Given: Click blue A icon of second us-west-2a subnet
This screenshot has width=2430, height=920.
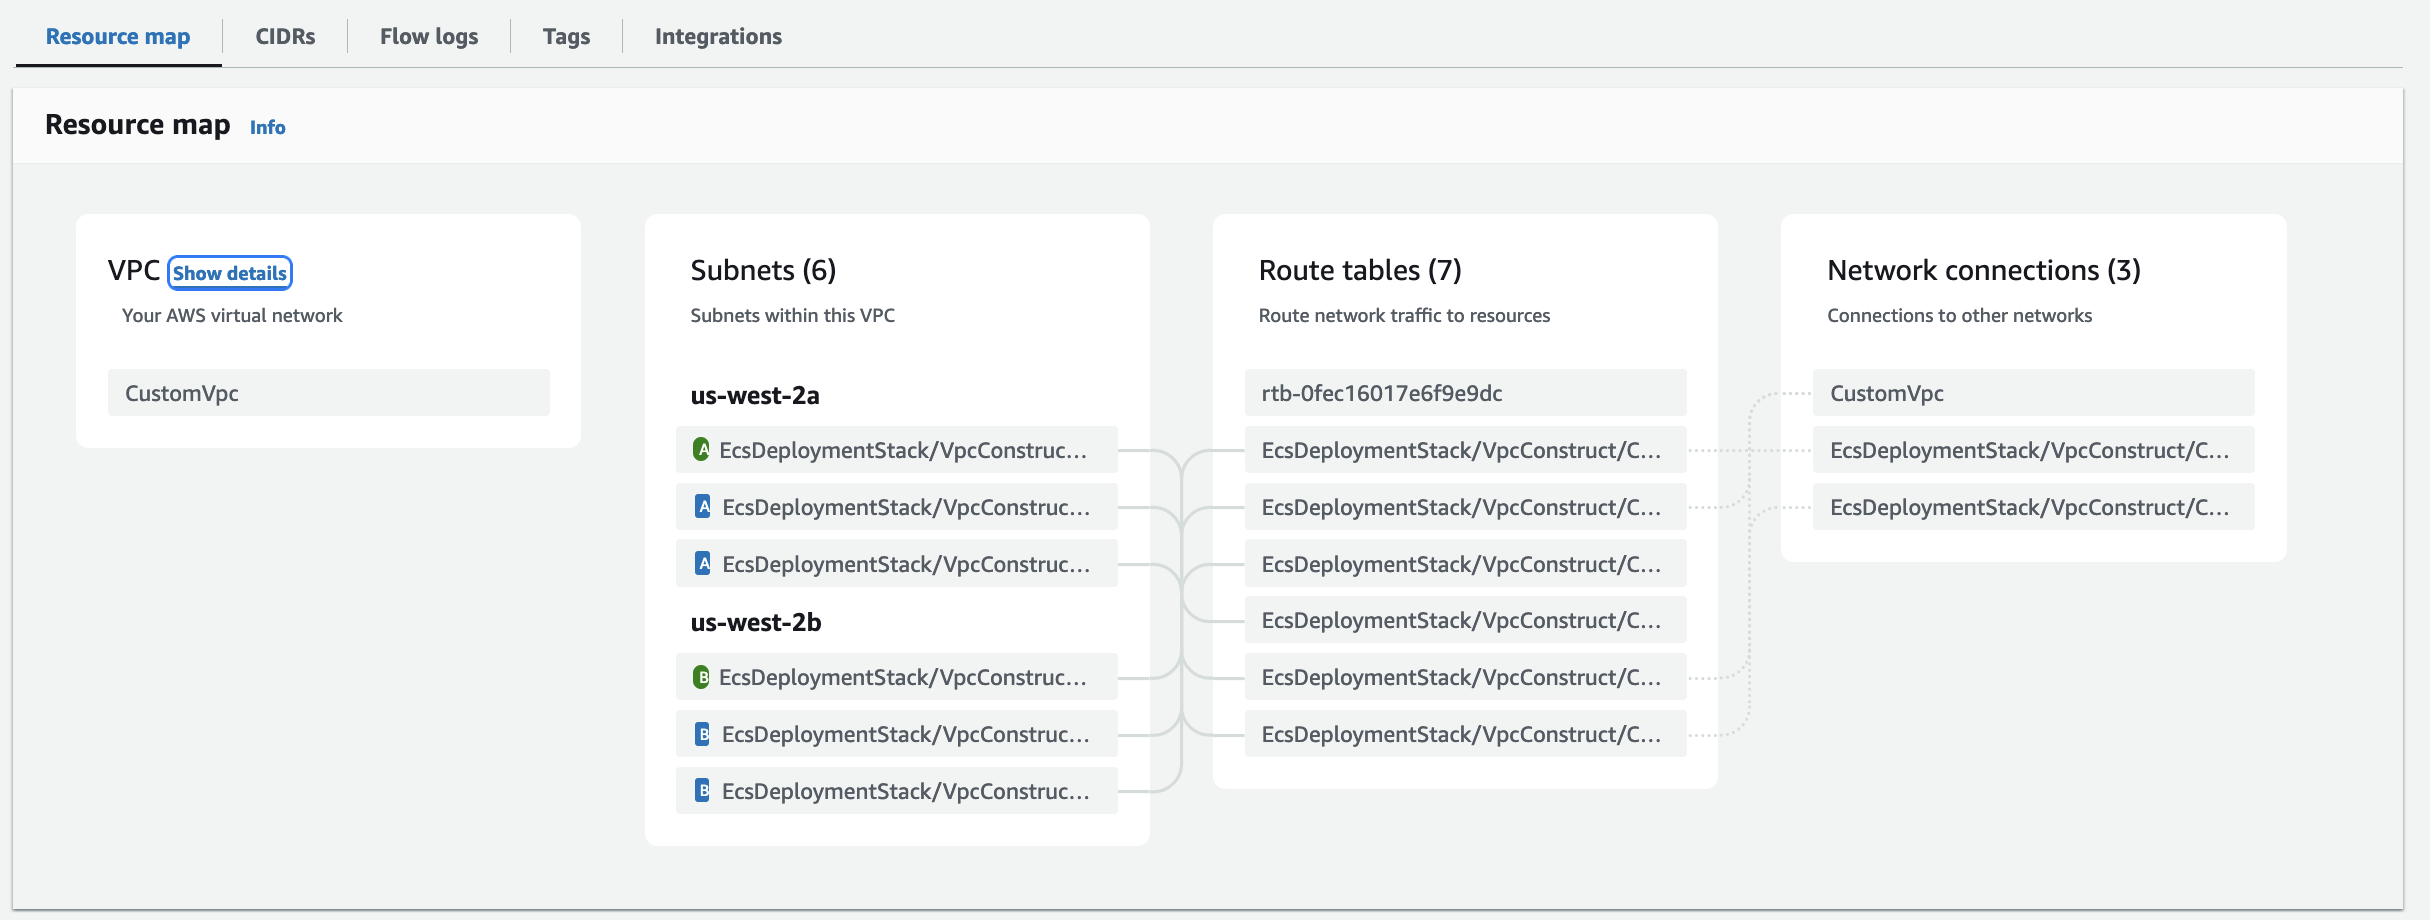Looking at the screenshot, I should point(703,507).
